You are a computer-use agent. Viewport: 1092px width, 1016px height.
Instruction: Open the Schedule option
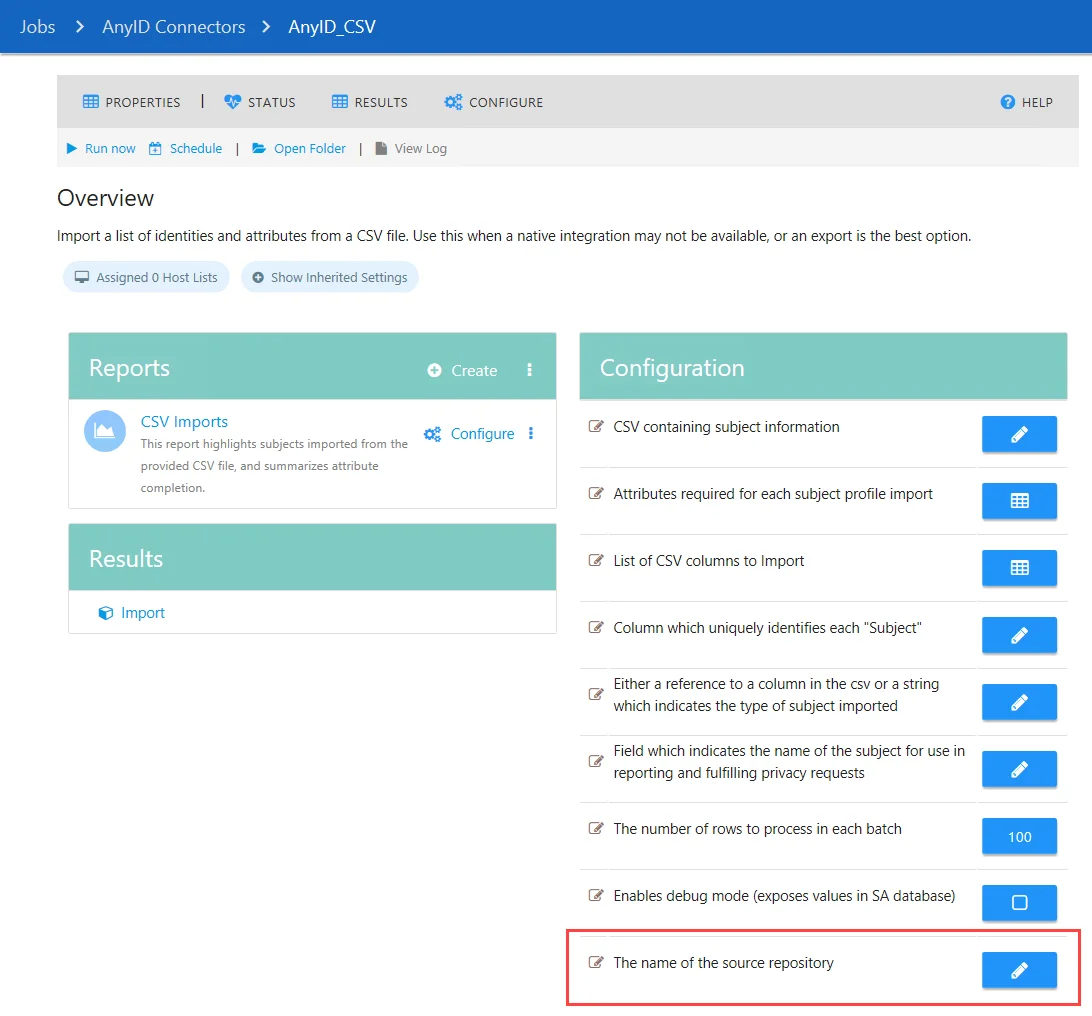coord(185,148)
